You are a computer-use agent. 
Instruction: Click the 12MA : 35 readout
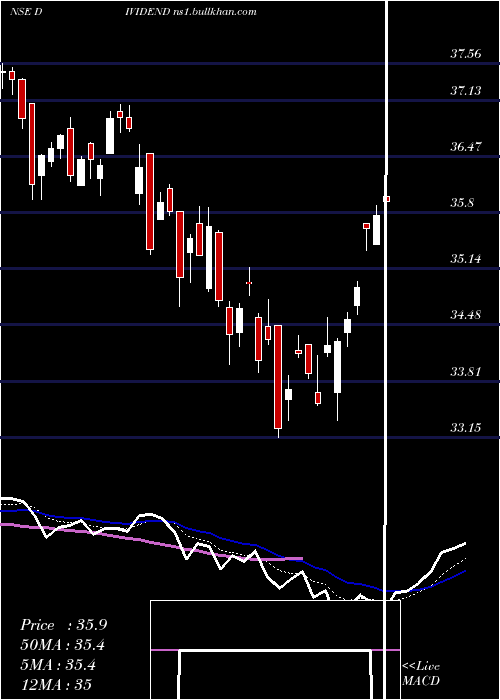click(x=56, y=684)
